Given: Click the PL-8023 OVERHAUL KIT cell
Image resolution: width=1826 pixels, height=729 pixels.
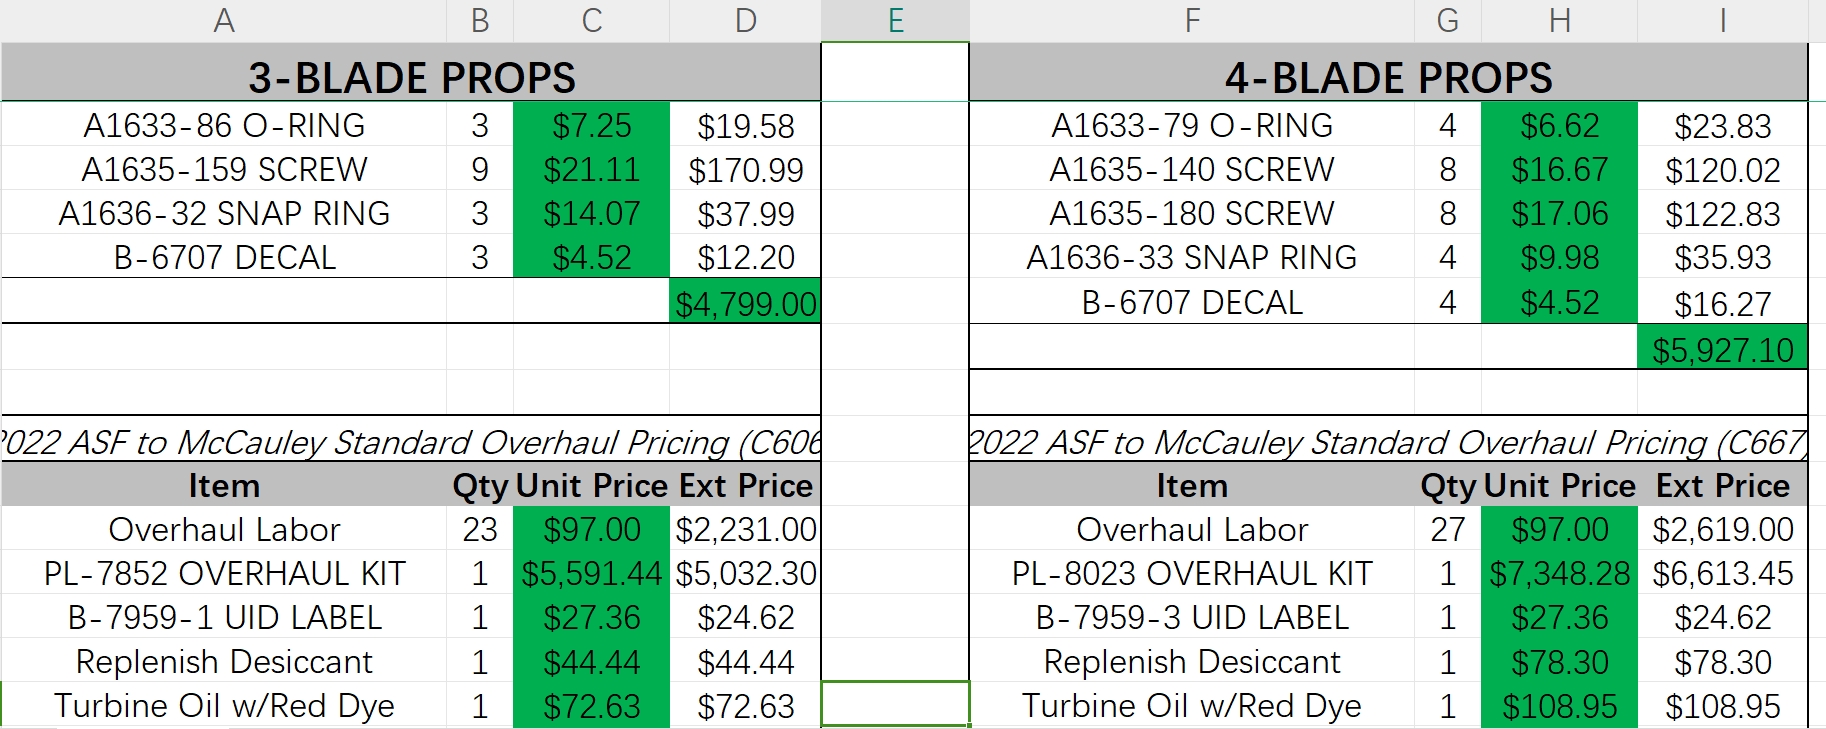Looking at the screenshot, I should coord(1192,573).
